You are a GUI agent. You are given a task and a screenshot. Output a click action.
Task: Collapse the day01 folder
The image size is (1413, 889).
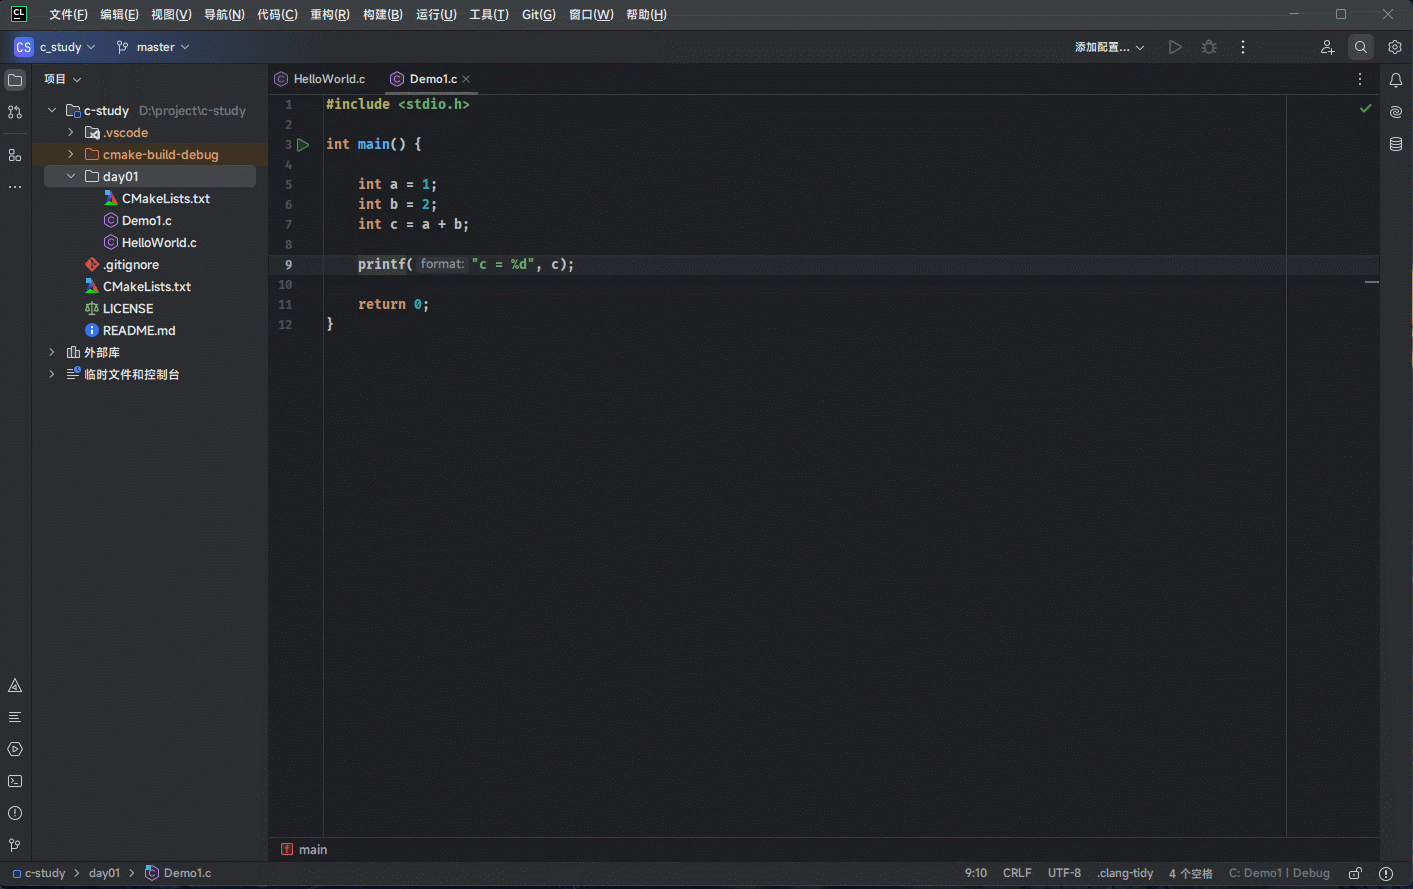coord(71,177)
